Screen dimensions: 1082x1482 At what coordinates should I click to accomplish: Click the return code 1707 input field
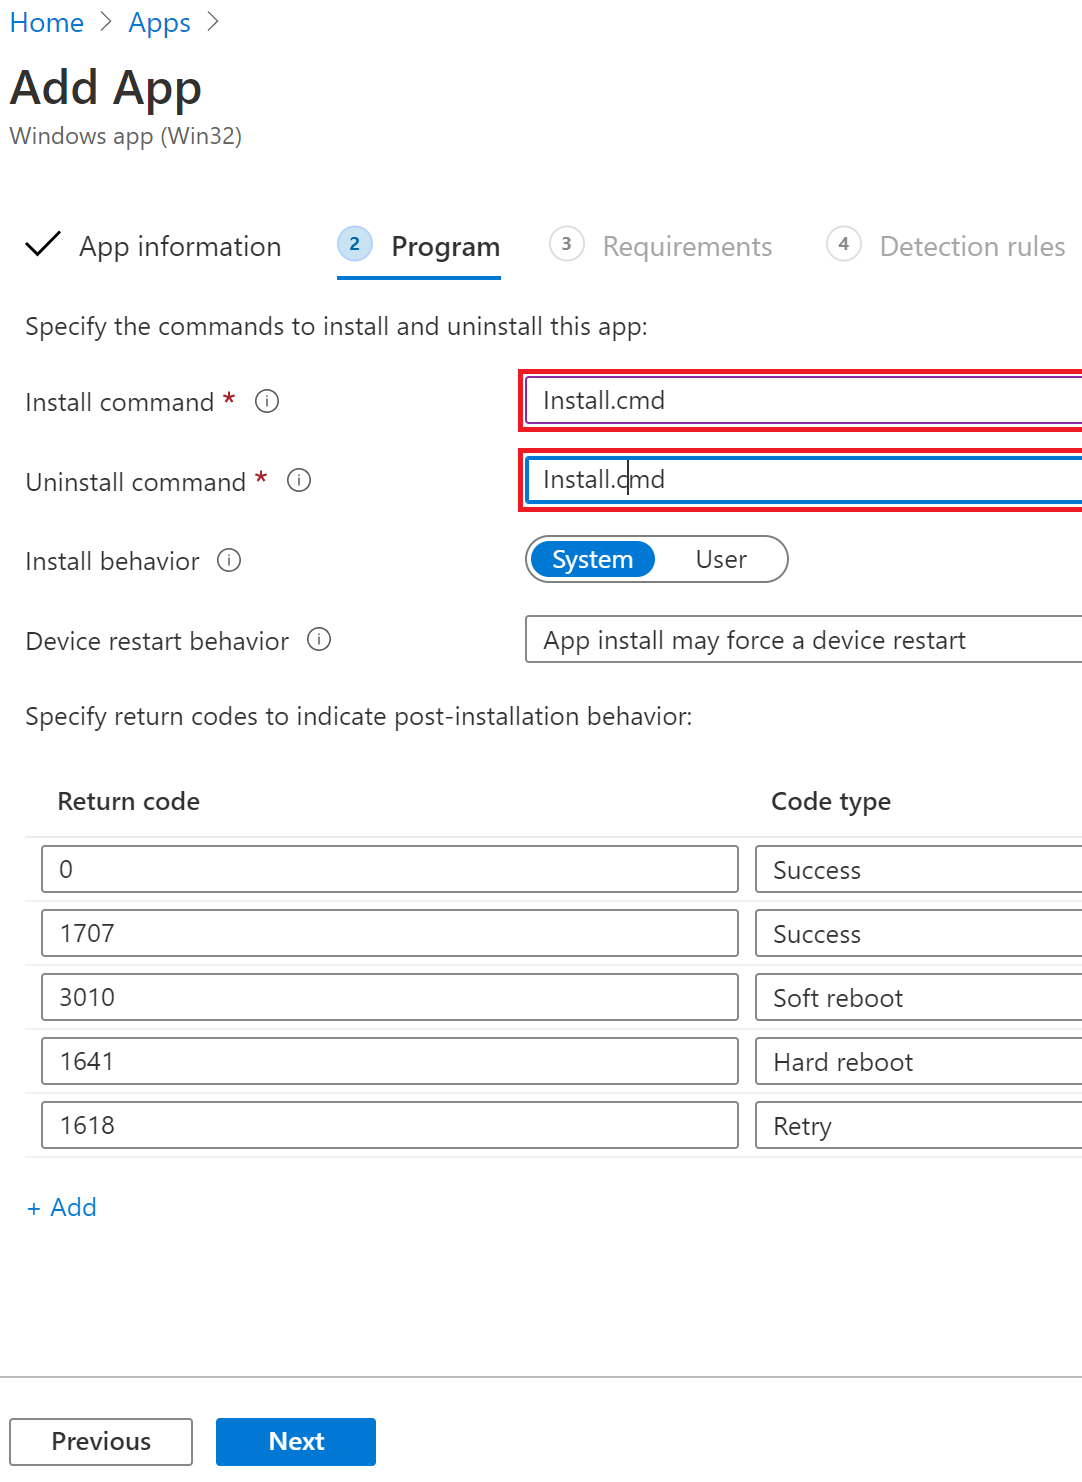coord(389,933)
